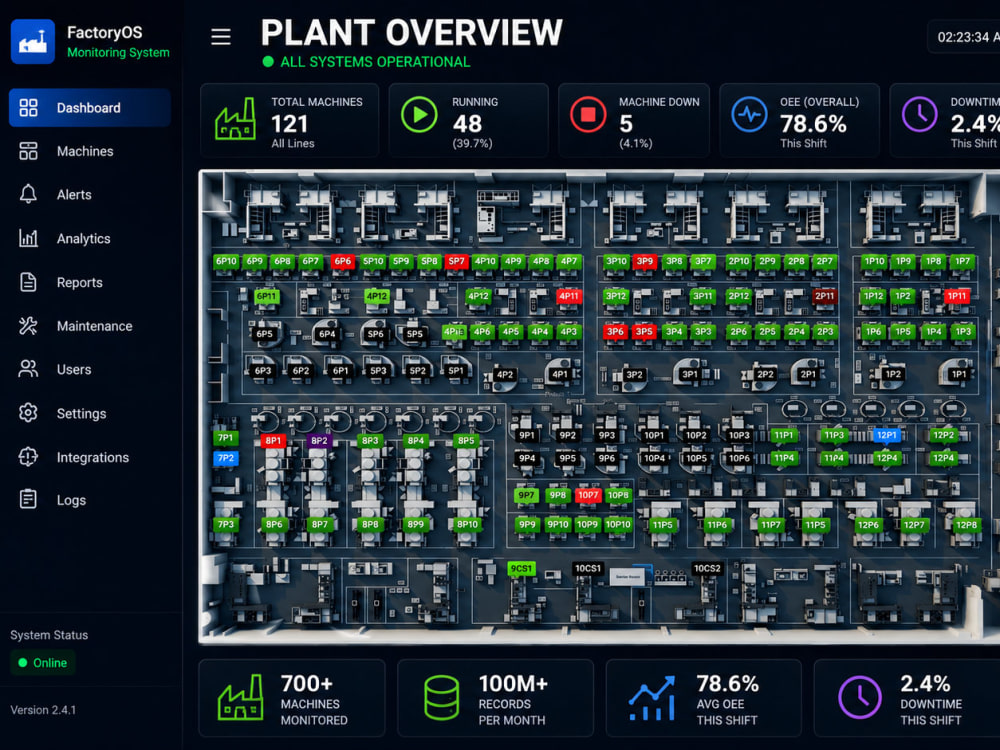
Task: Open Maintenance from the sidebar
Action: [90, 326]
